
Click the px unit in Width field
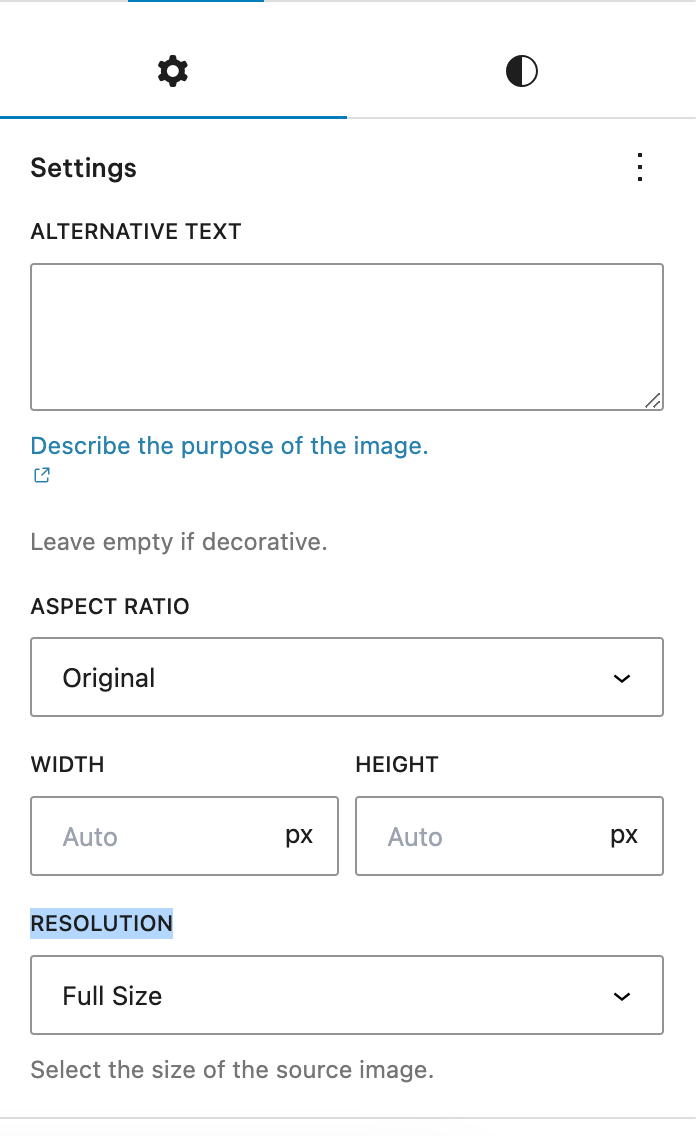tap(299, 836)
